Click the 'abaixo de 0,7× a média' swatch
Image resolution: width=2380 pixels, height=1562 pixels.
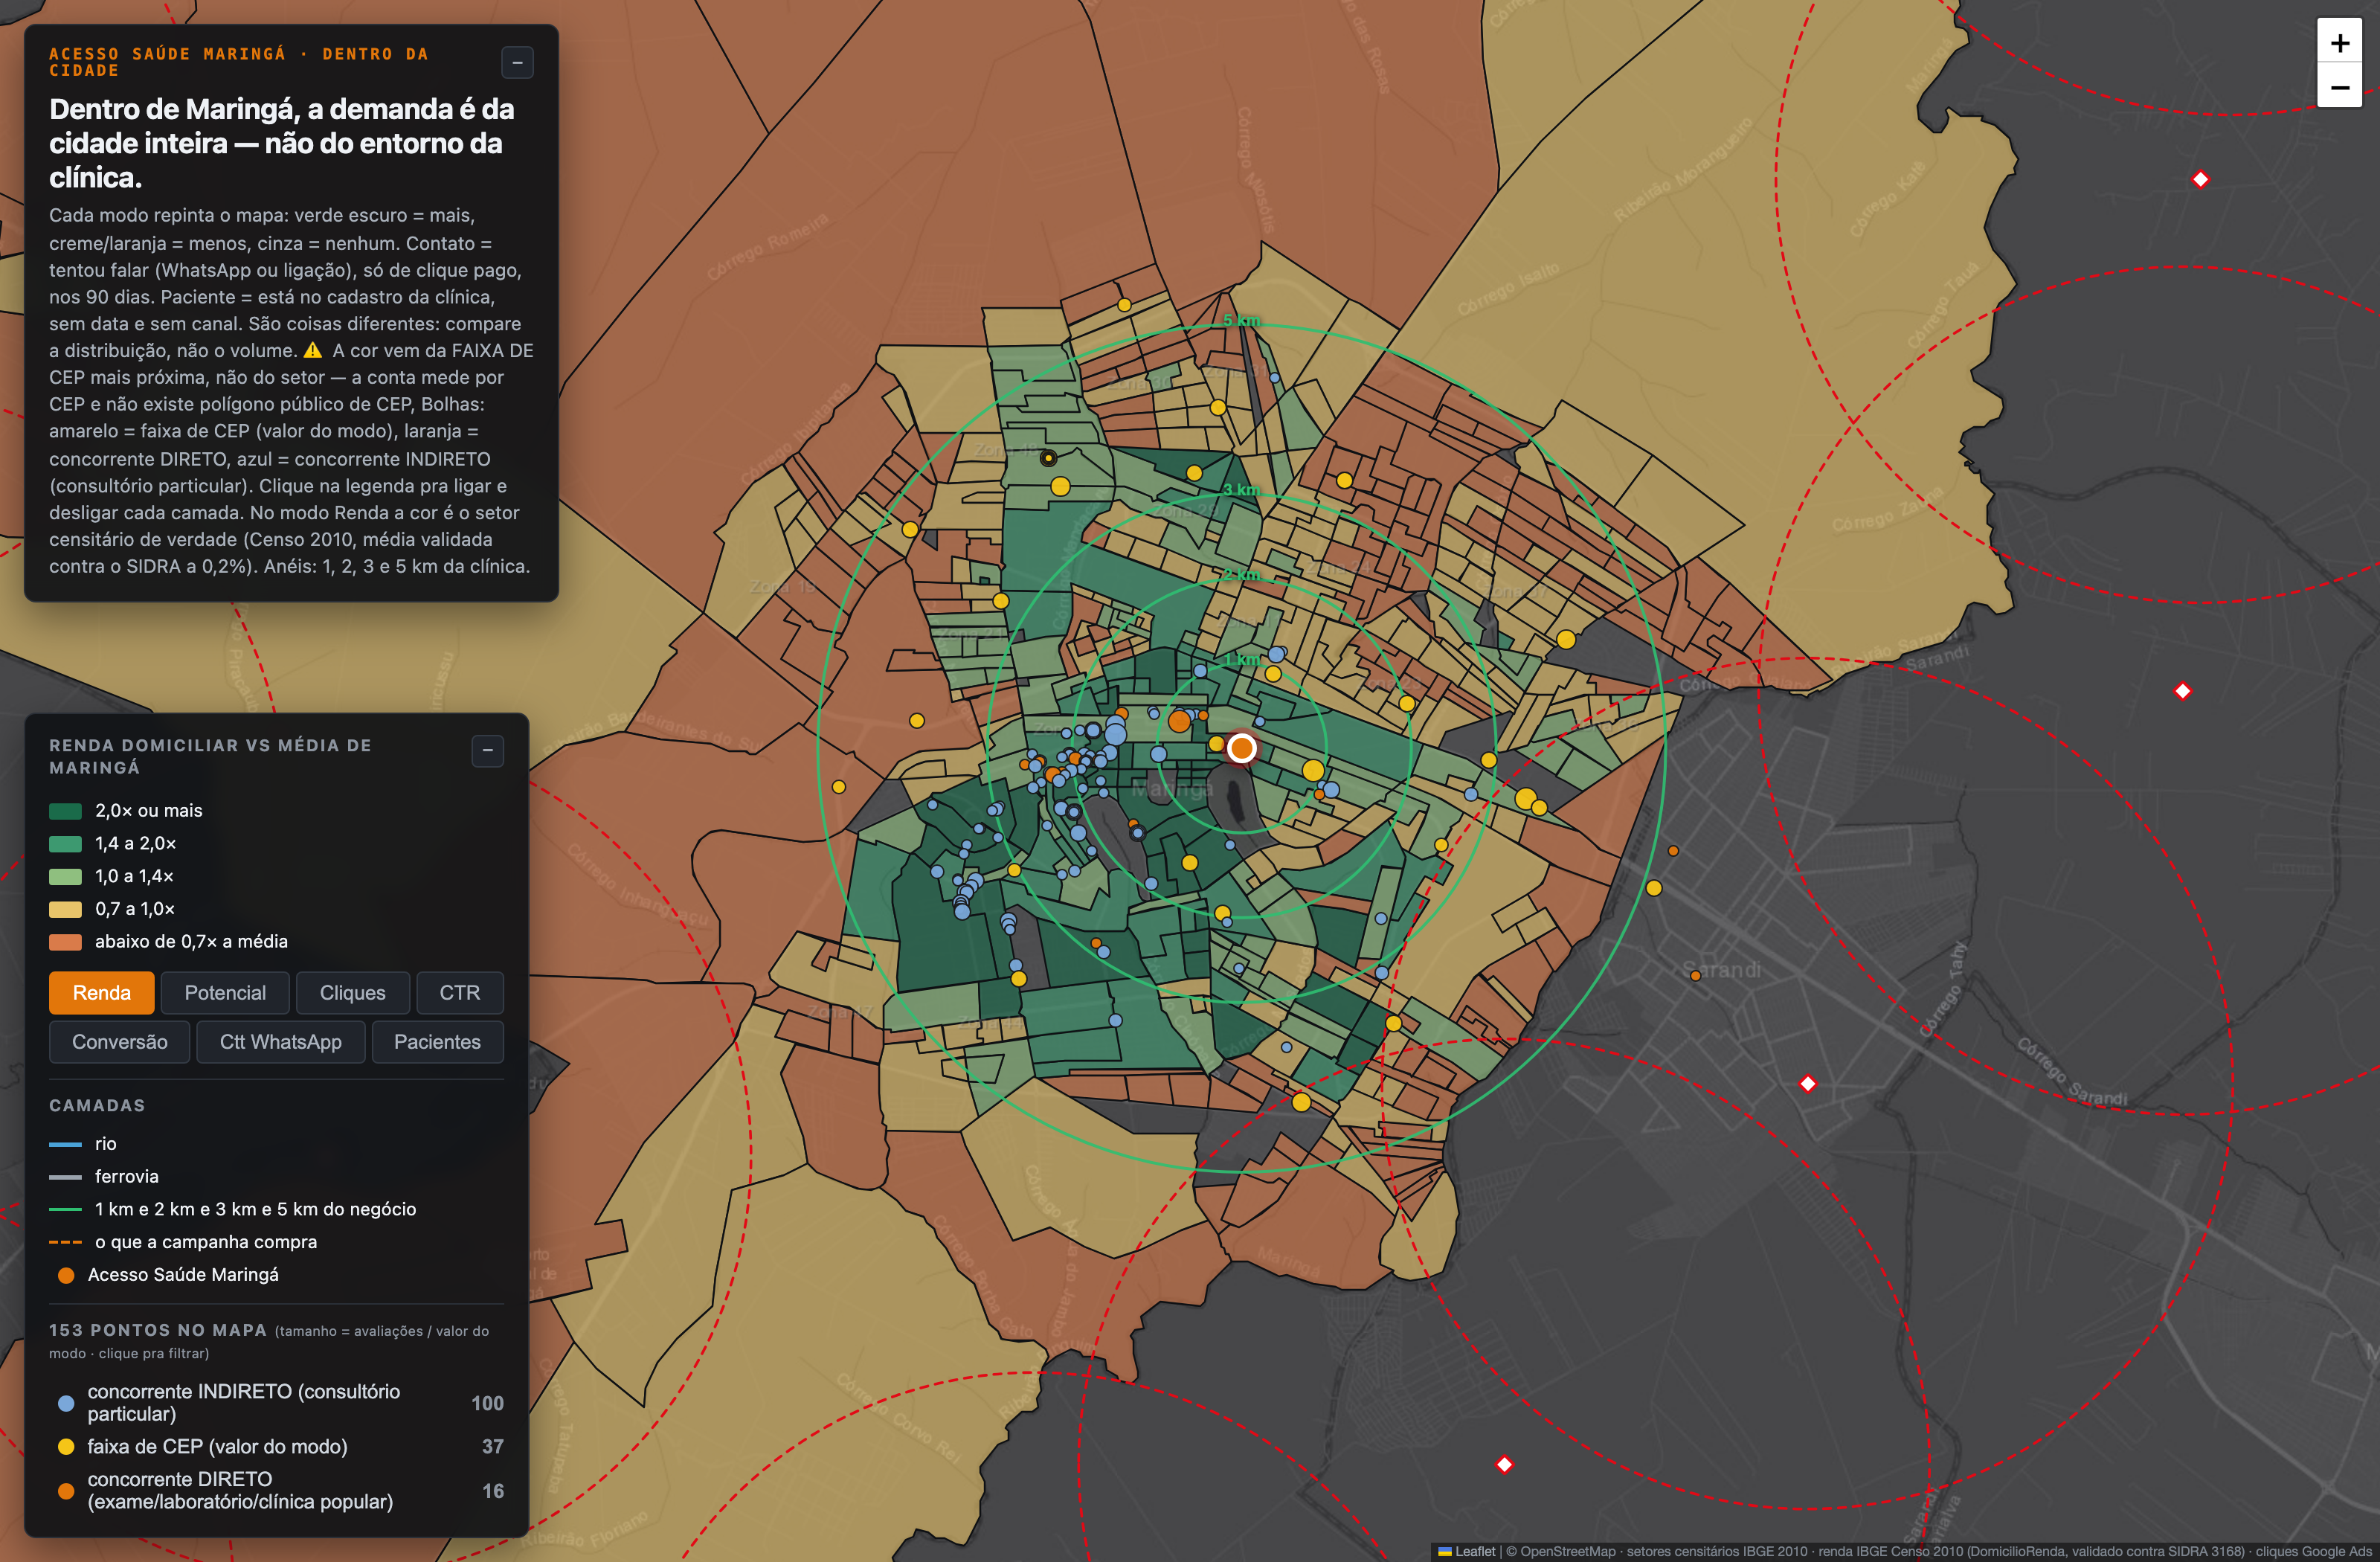(x=65, y=942)
